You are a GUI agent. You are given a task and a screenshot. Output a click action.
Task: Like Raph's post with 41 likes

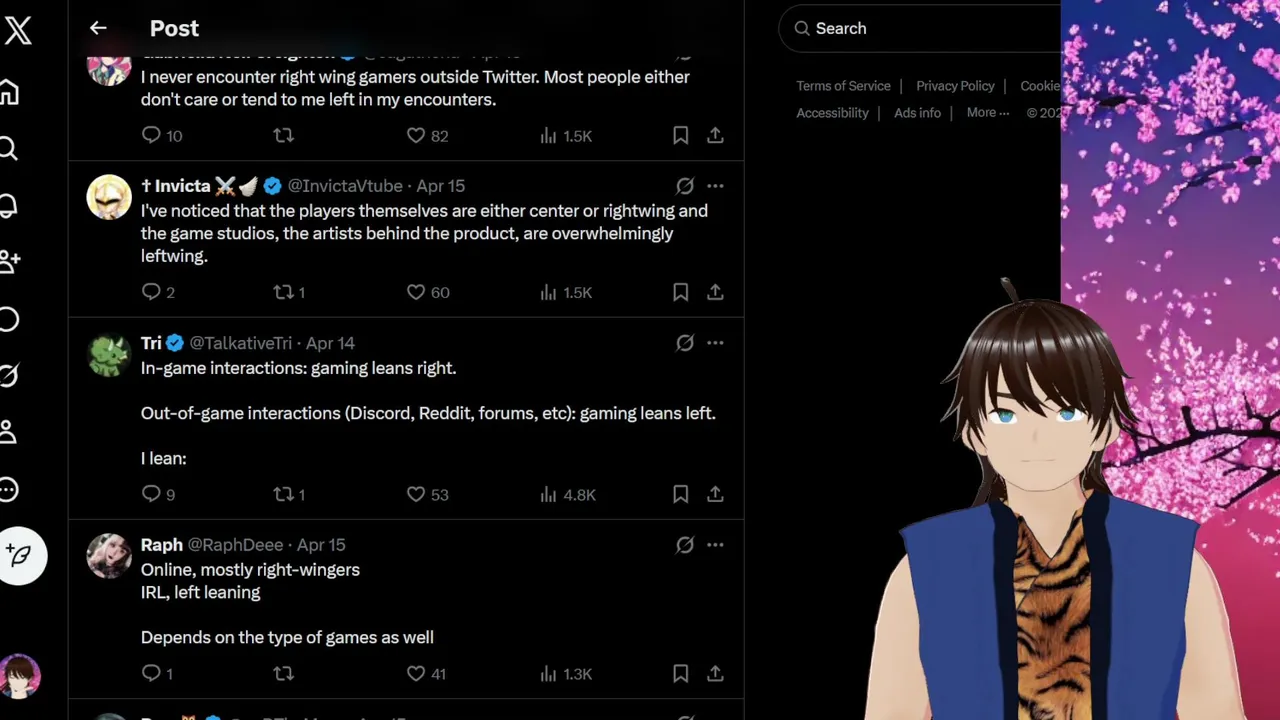coord(416,674)
